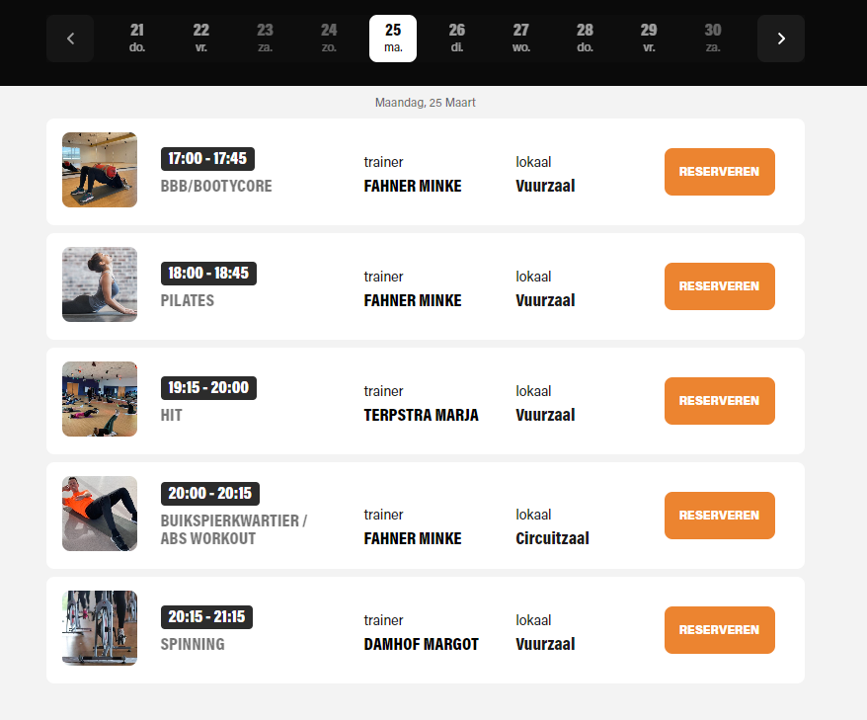867x720 pixels.
Task: Reserve the Buikspierkwartier / Abs Workout
Action: tap(719, 515)
